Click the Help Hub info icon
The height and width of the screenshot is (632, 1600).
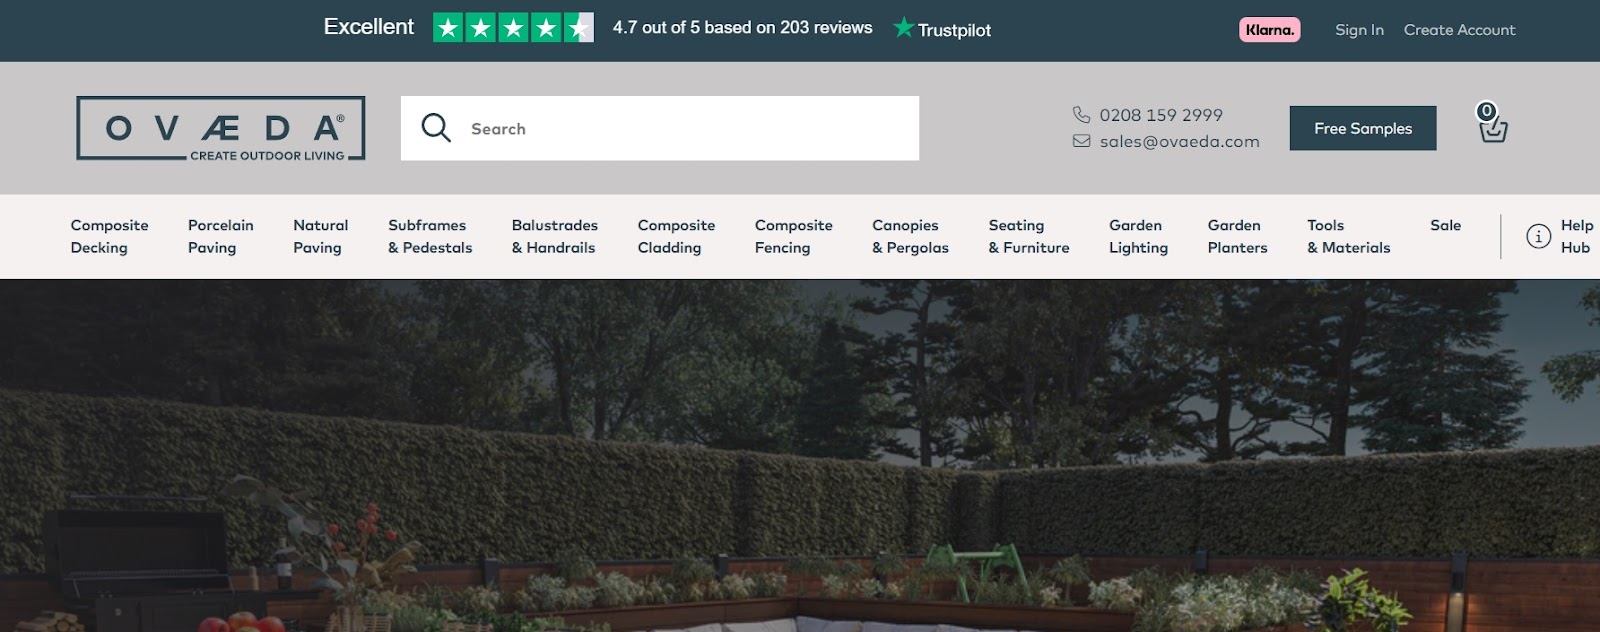pyautogui.click(x=1538, y=236)
